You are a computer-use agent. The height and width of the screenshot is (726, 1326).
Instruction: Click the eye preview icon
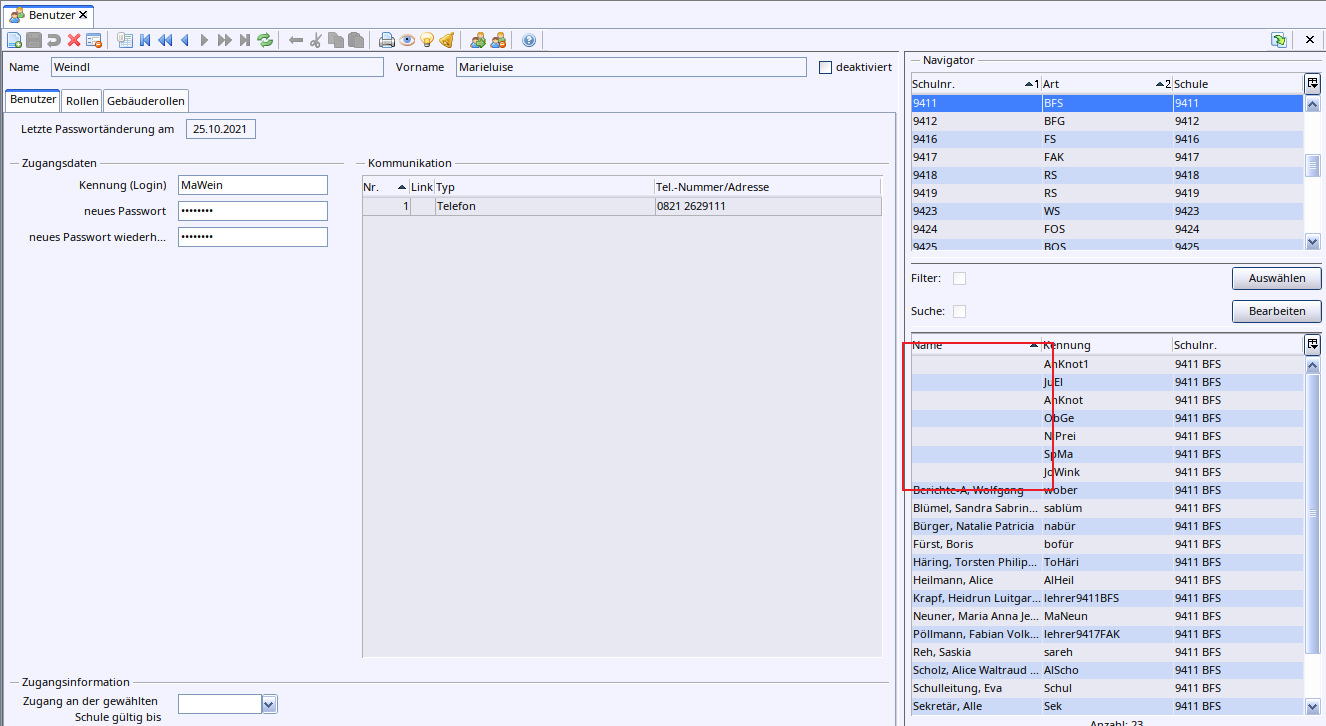(407, 40)
